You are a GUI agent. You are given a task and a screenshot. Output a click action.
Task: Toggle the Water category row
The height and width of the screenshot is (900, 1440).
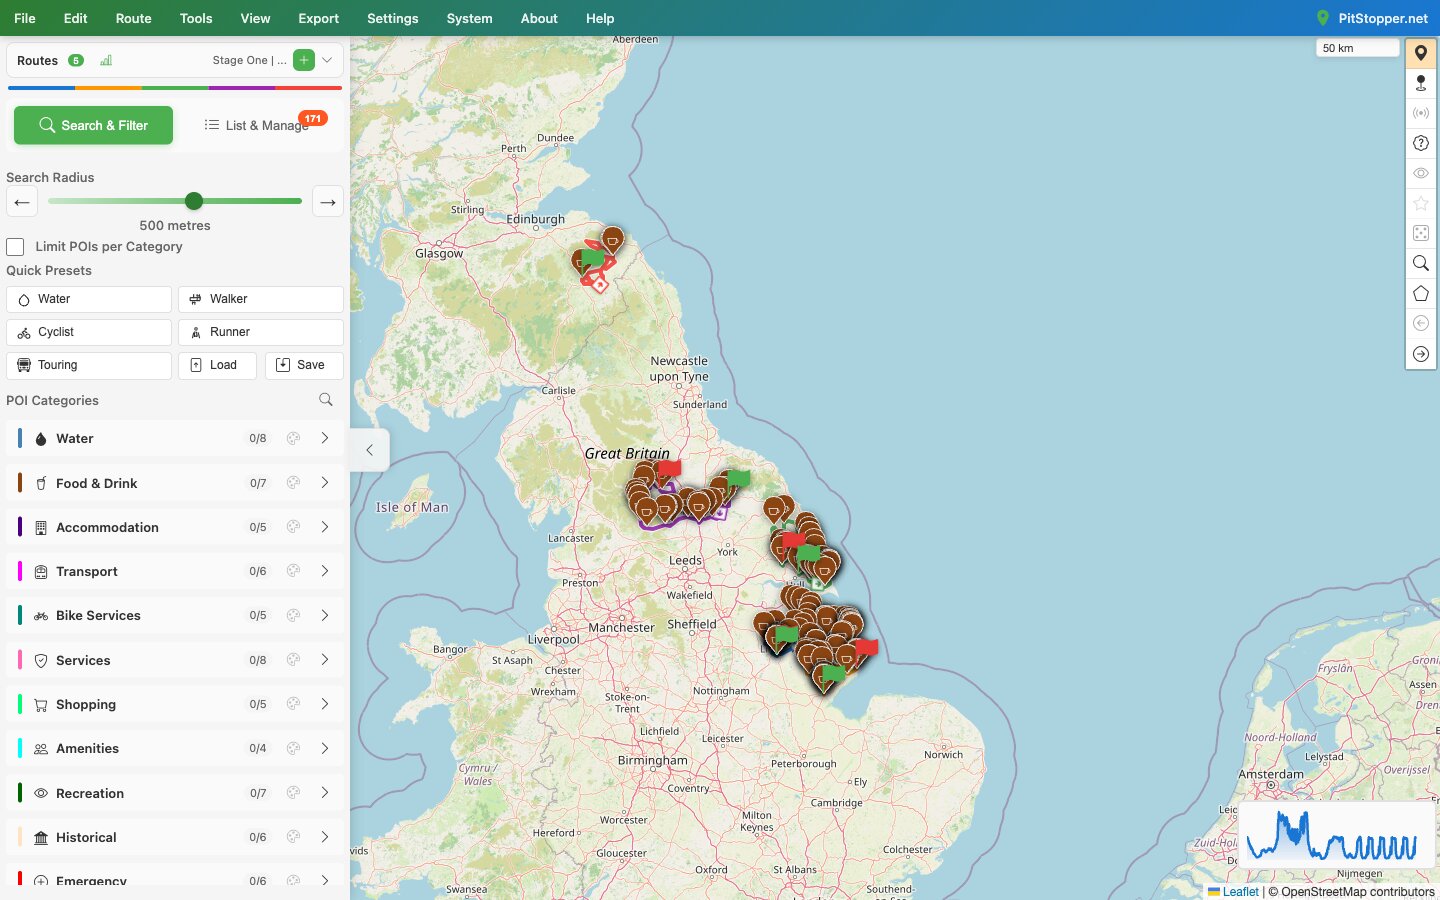coord(175,438)
